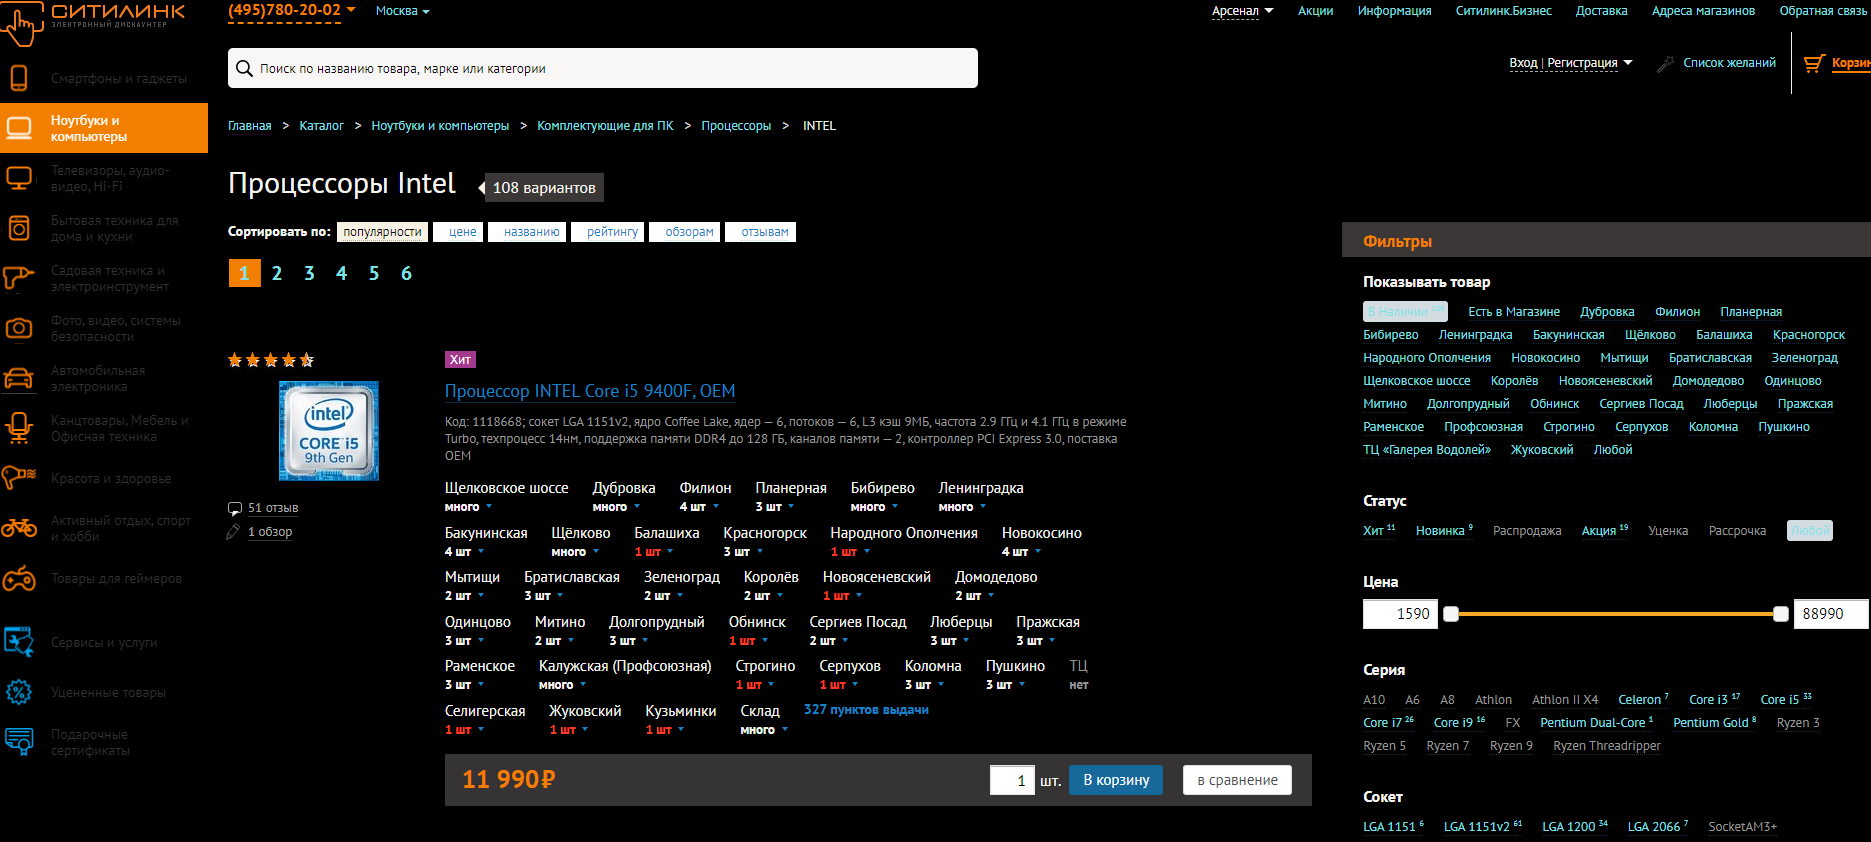Click the в сравнении compare button
The image size is (1871, 842).
coord(1237,780)
